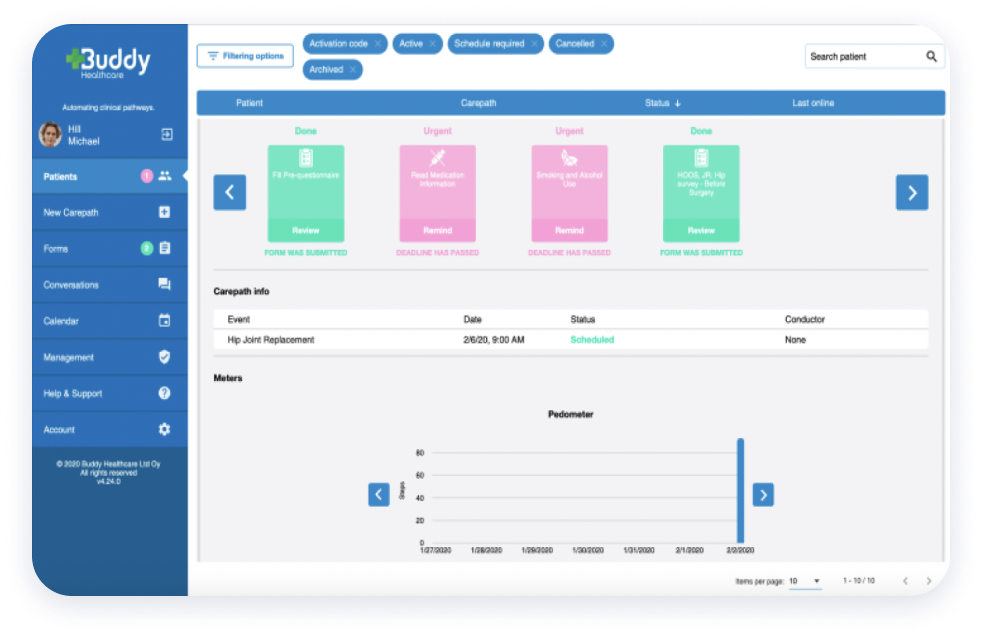Click the Management shield icon

click(165, 357)
